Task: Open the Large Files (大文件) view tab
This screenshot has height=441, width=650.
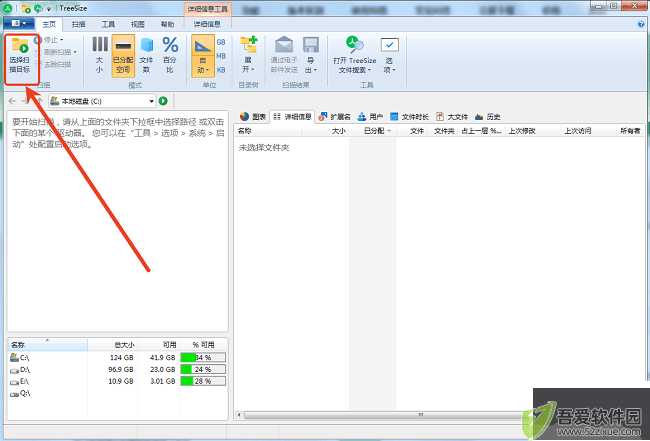Action: click(x=452, y=117)
